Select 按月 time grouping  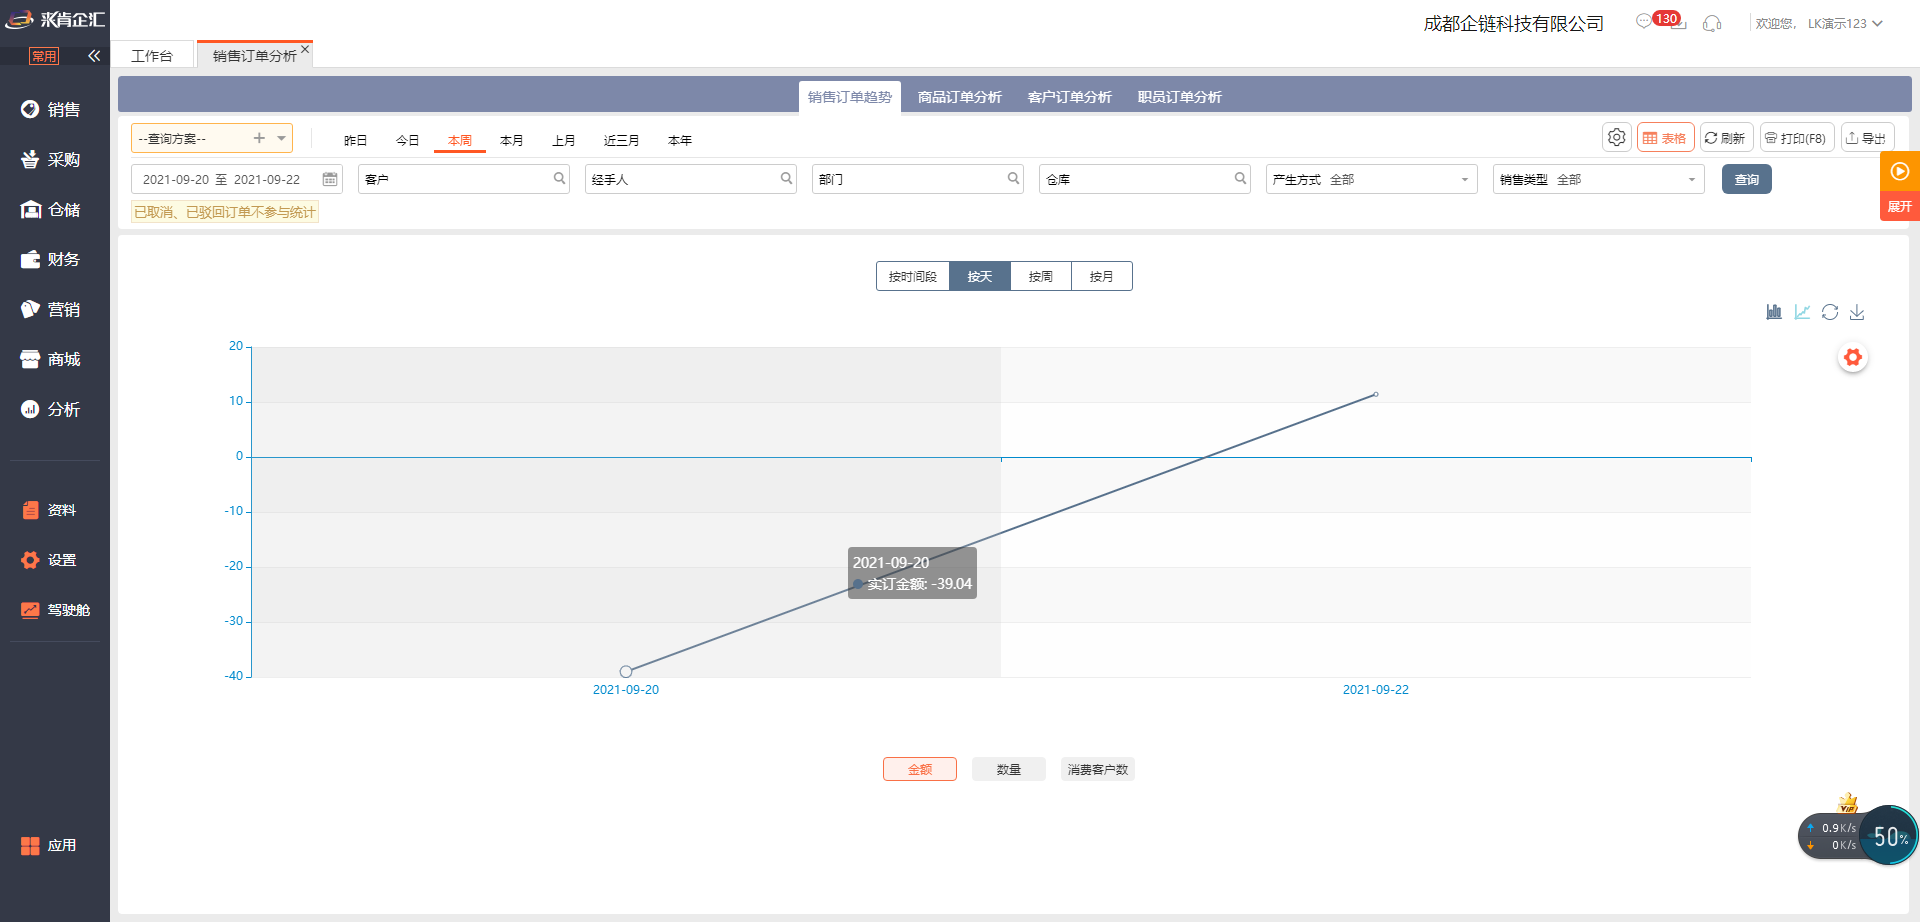point(1101,276)
